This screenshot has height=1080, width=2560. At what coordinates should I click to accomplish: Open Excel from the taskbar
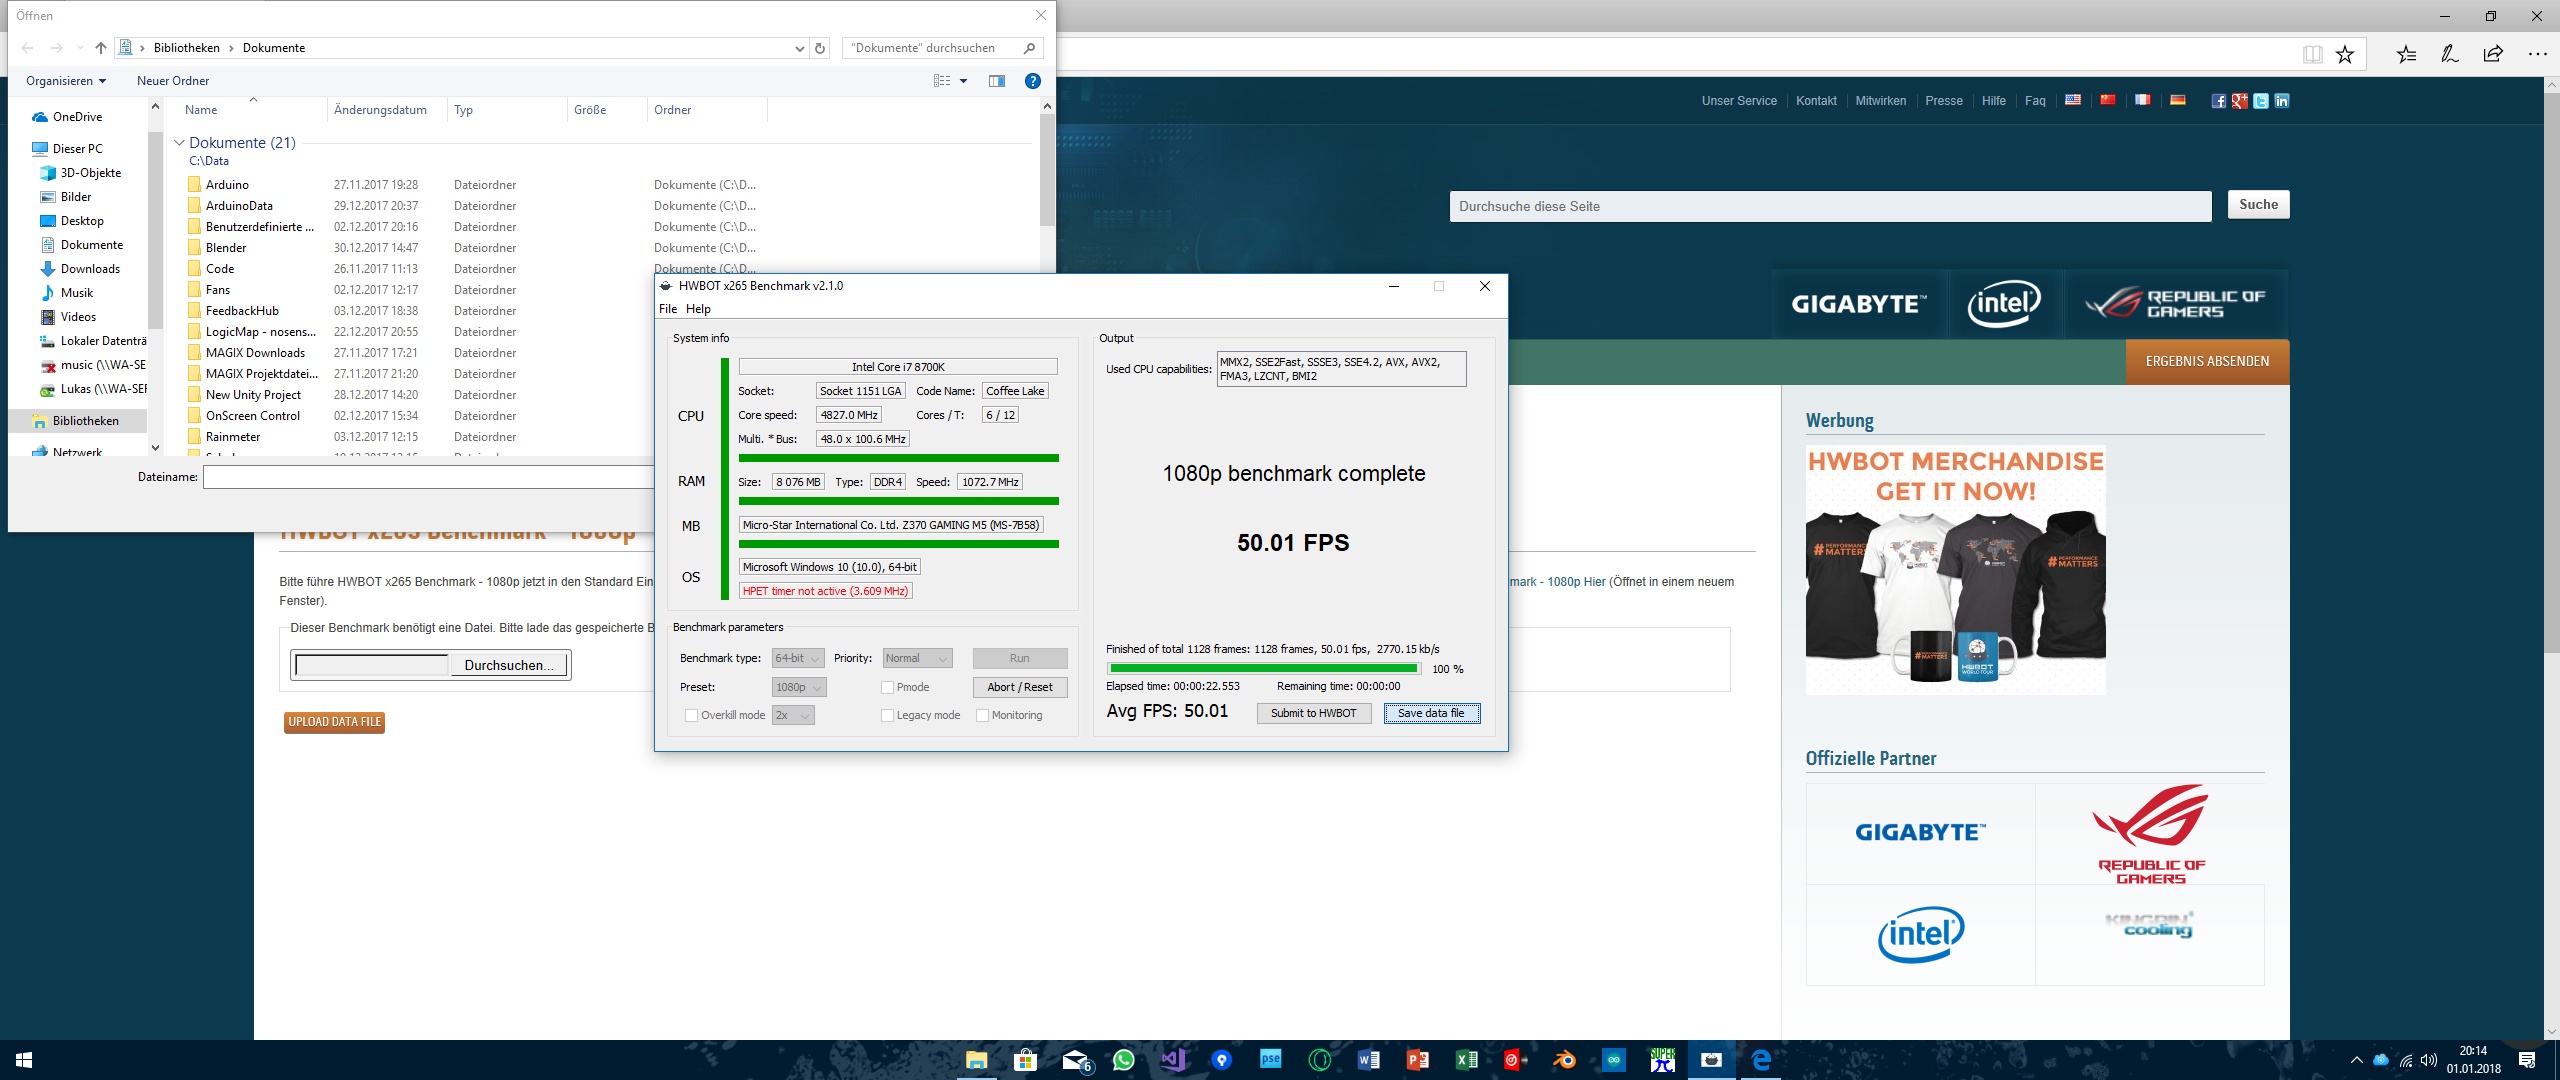pos(1467,1060)
